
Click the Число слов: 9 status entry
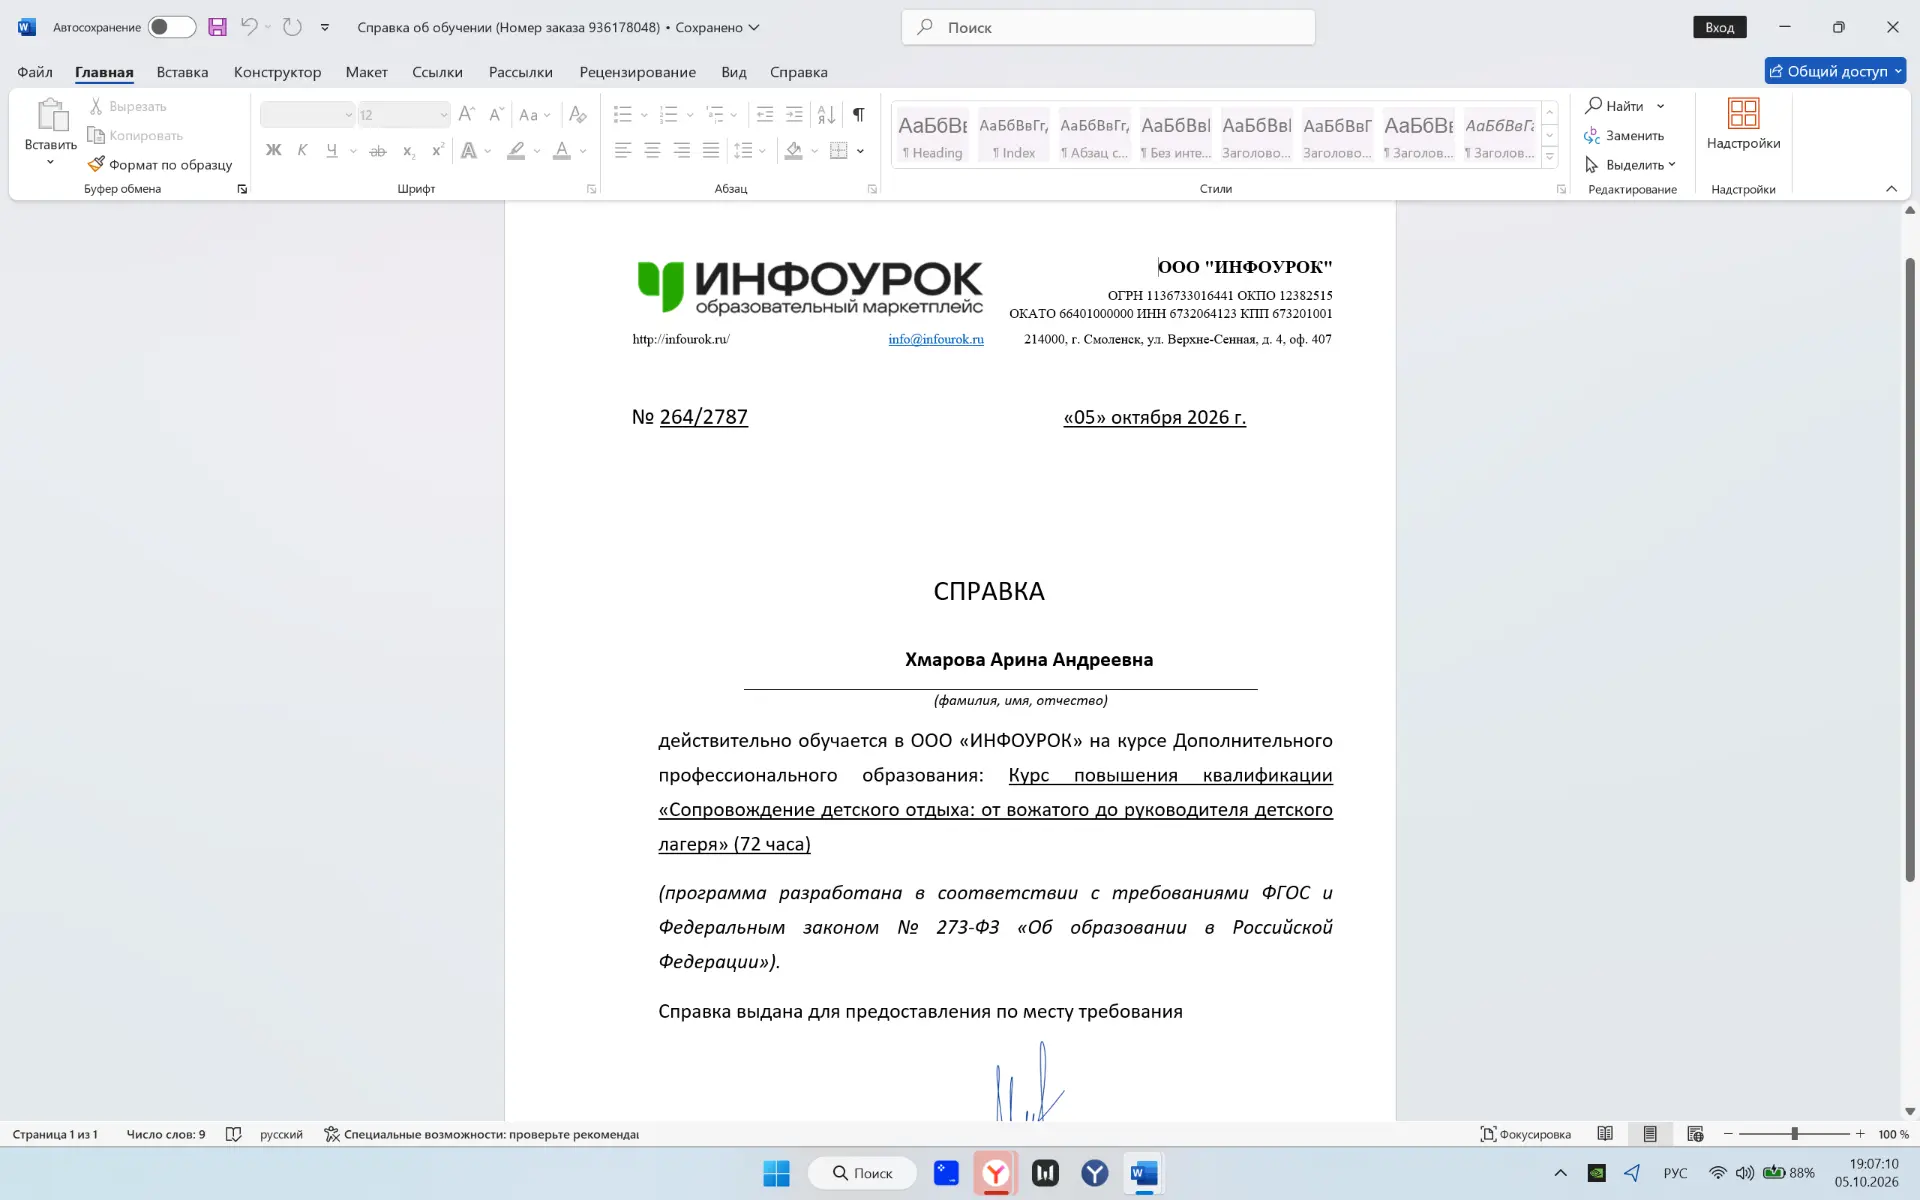click(x=166, y=1134)
